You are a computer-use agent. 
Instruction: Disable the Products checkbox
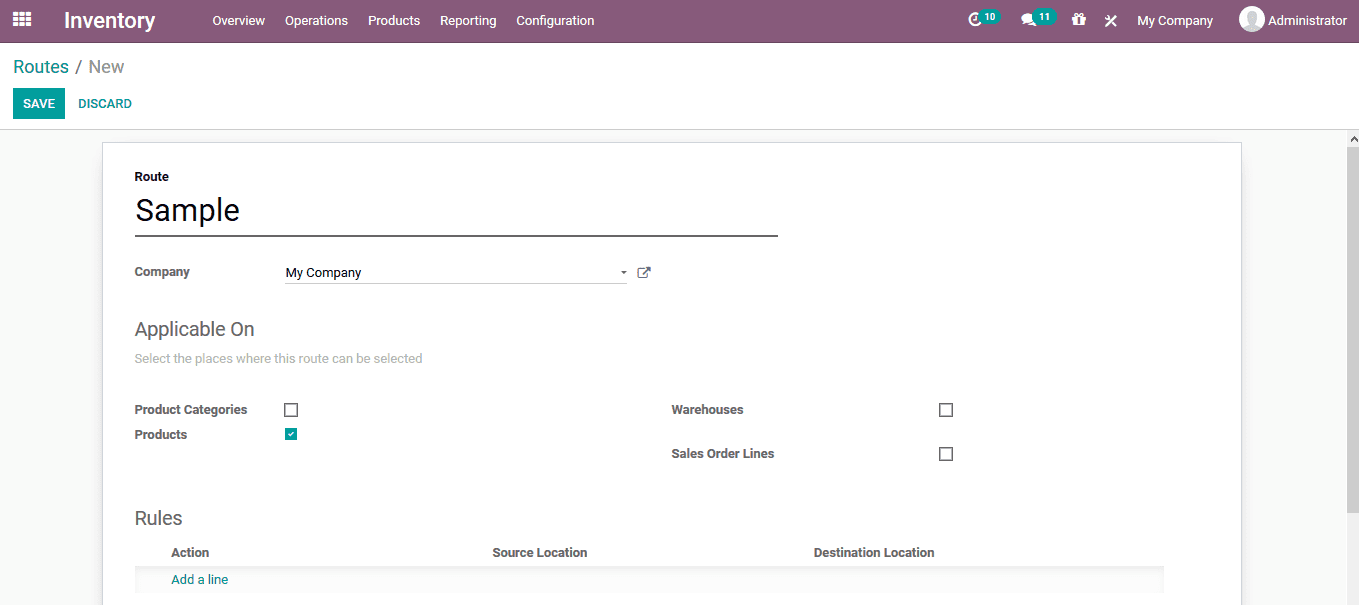tap(290, 433)
